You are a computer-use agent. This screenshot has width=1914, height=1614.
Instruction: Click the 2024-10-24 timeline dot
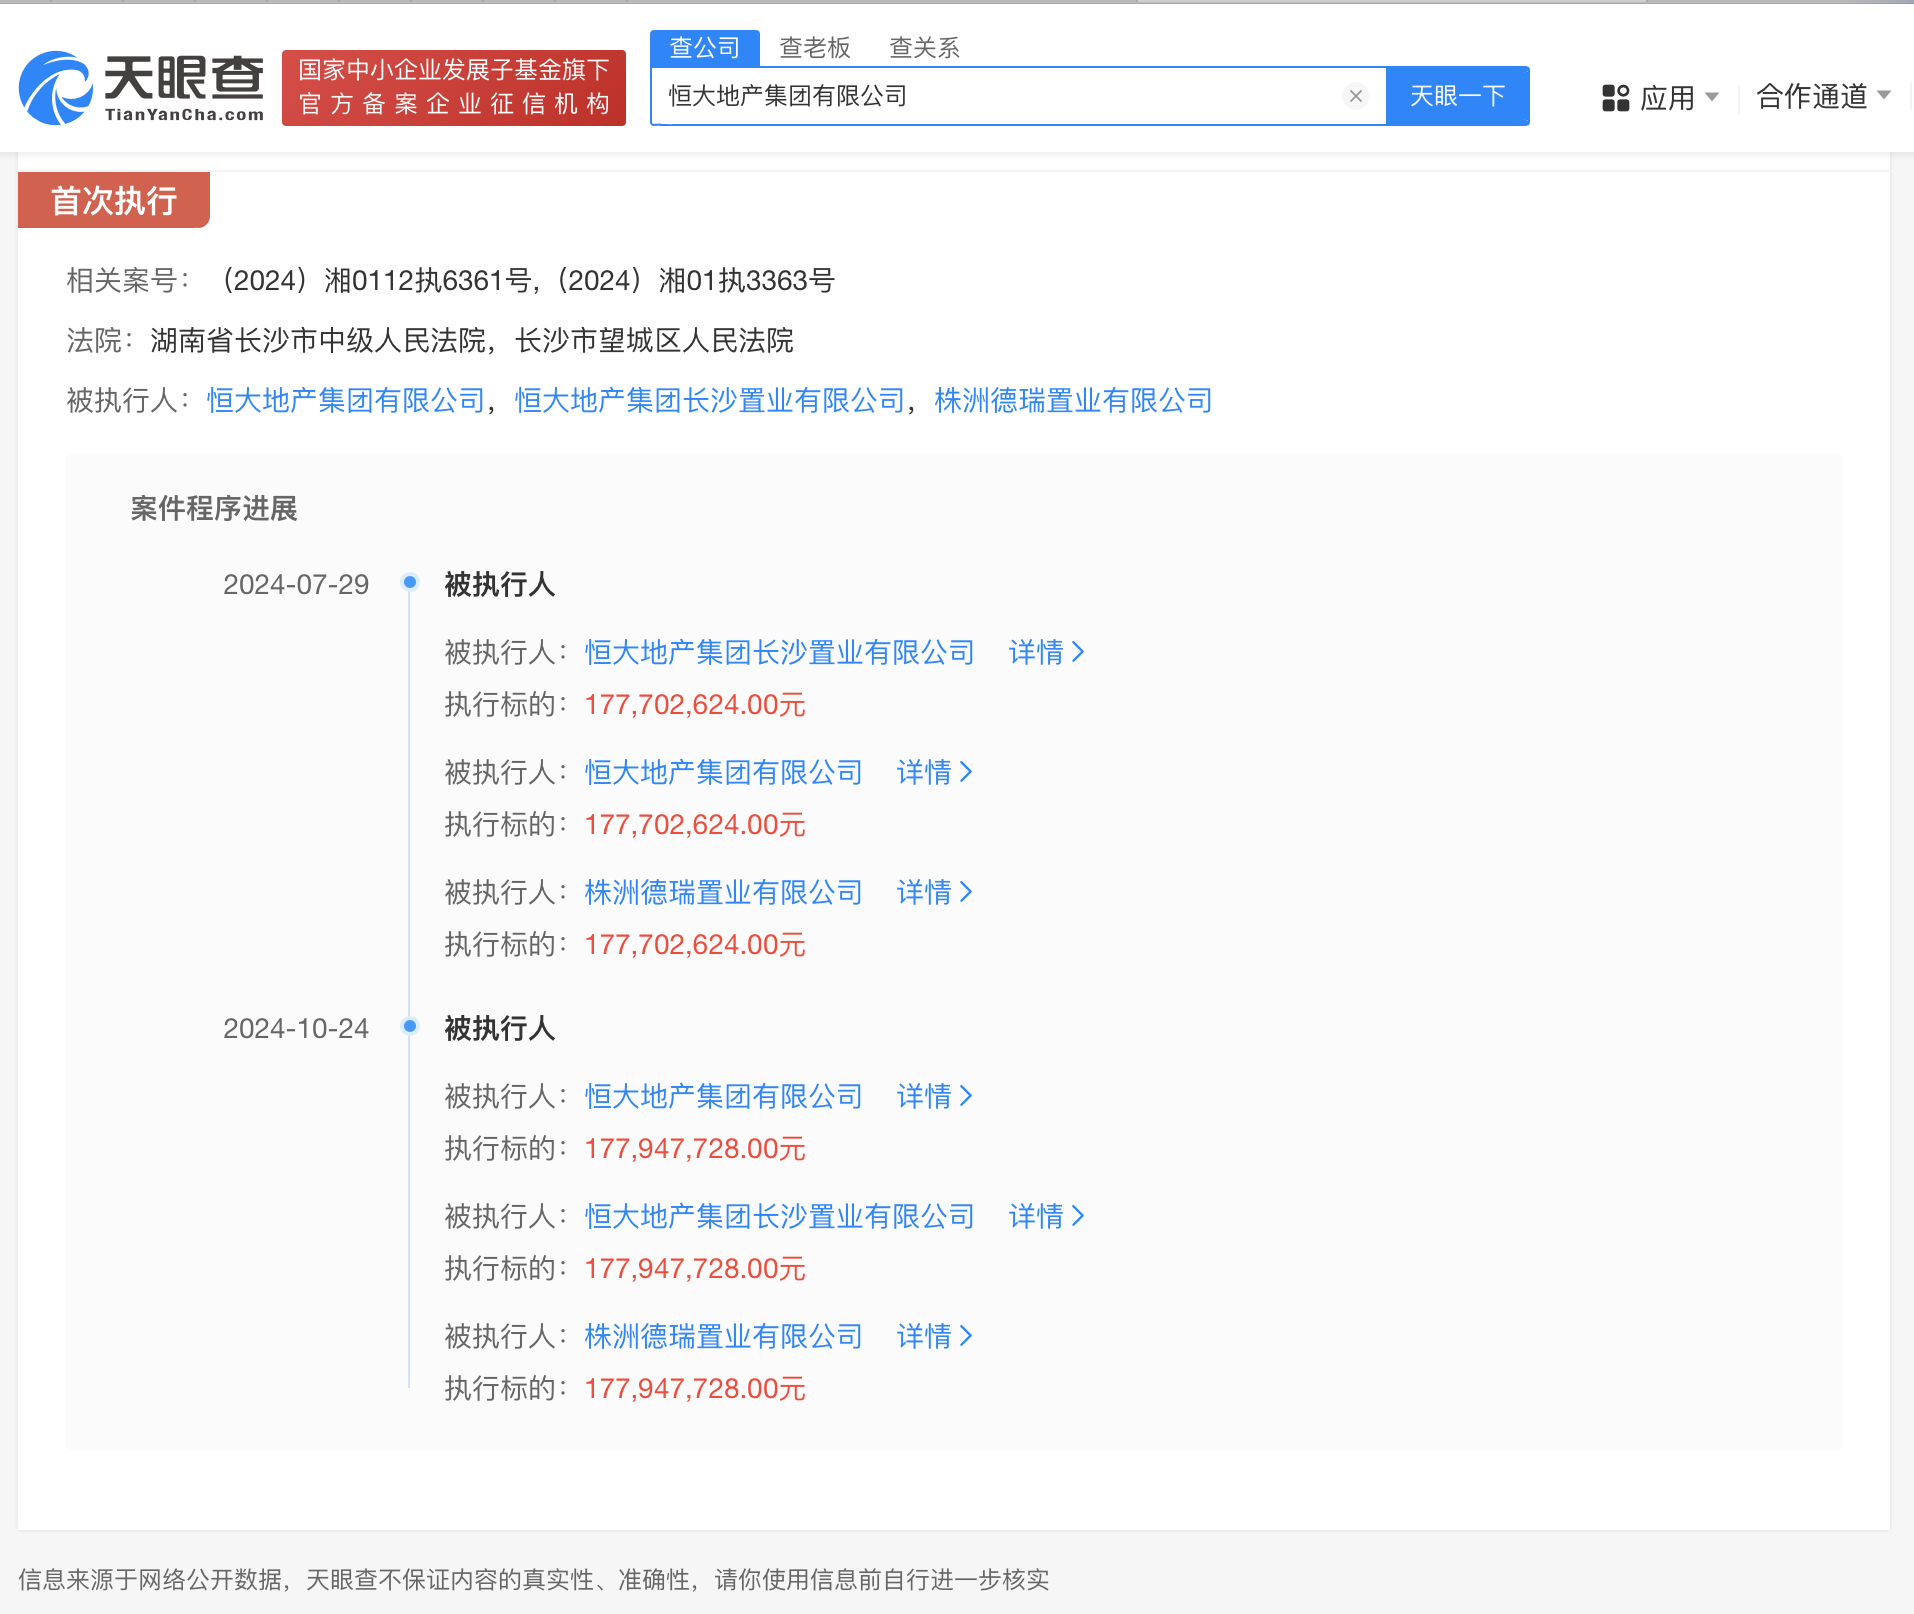click(410, 1026)
